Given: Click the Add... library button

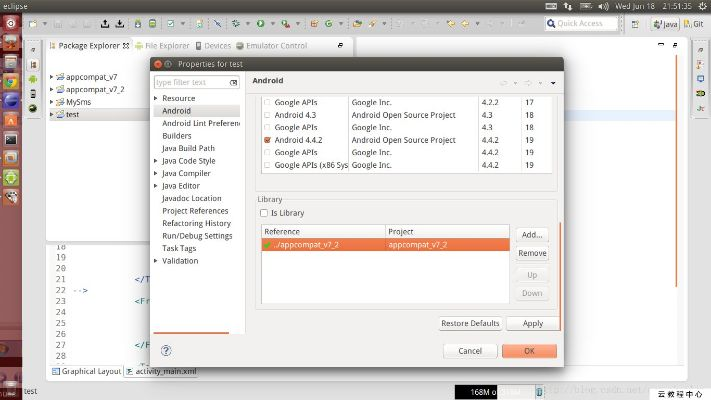Looking at the screenshot, I should pyautogui.click(x=532, y=235).
